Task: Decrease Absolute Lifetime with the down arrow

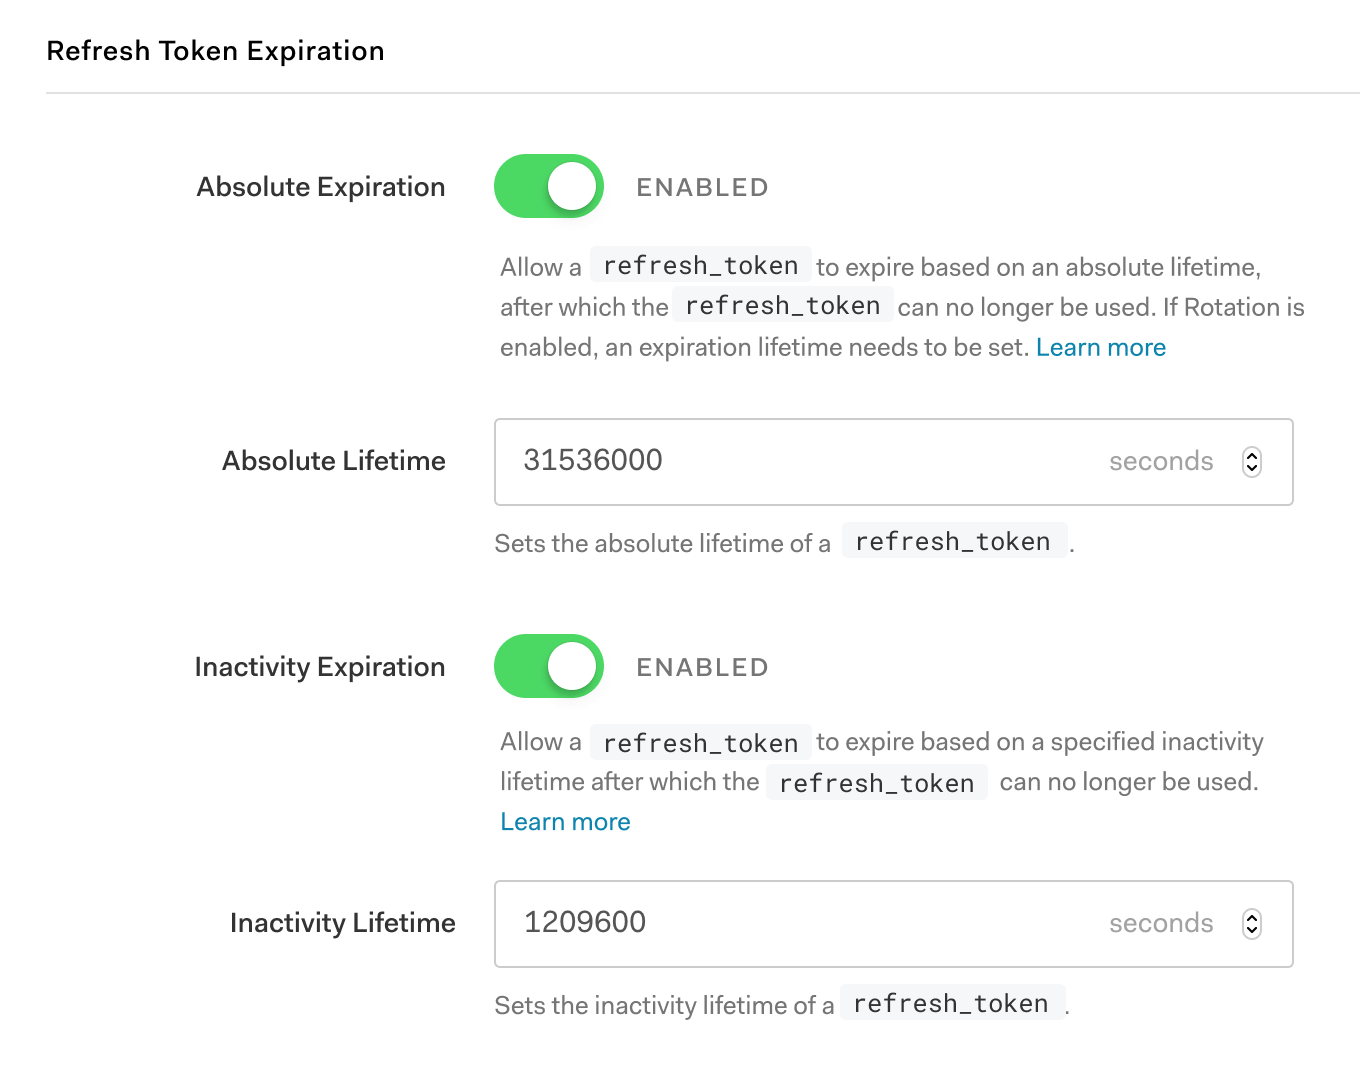Action: [x=1252, y=468]
